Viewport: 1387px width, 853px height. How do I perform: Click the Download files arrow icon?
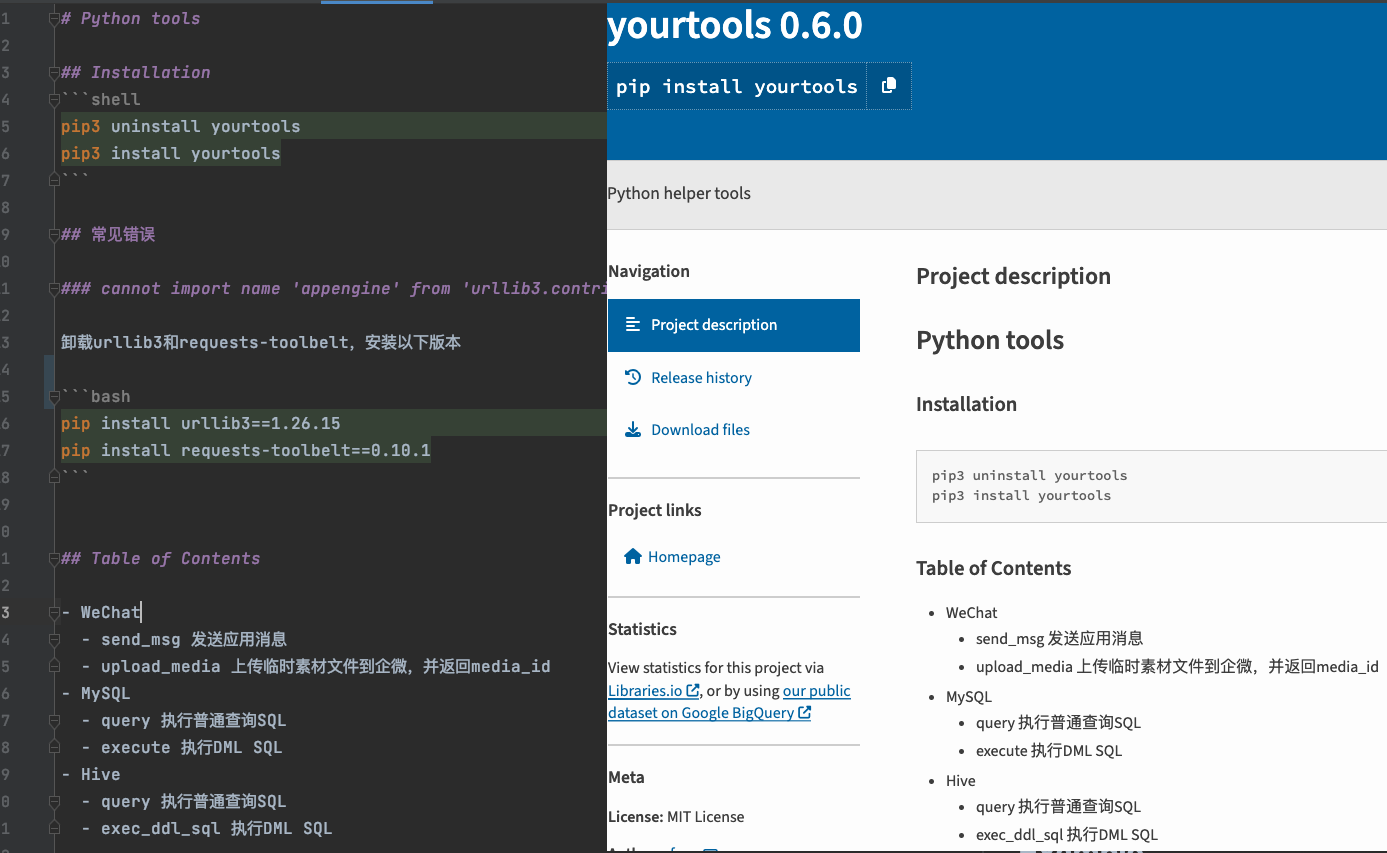pos(632,429)
